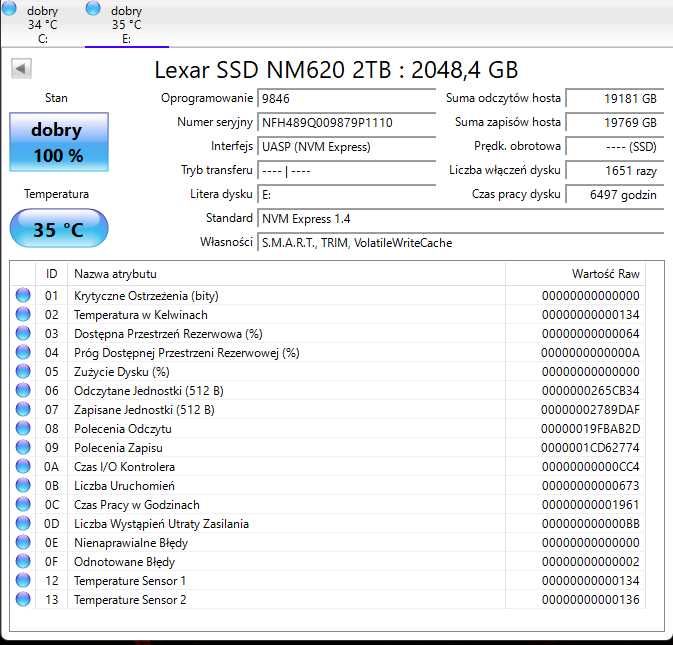This screenshot has height=645, width=673.
Task: Click the interface field UASP (NVM Express)
Action: (x=346, y=146)
